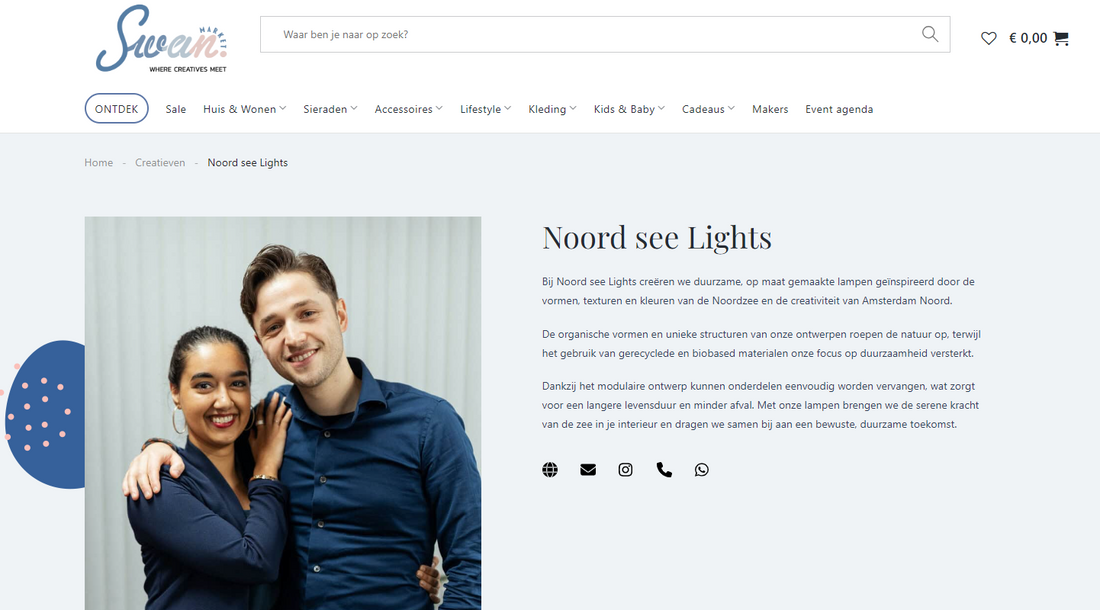This screenshot has width=1100, height=610.
Task: Click the search magnifier icon
Action: coord(930,34)
